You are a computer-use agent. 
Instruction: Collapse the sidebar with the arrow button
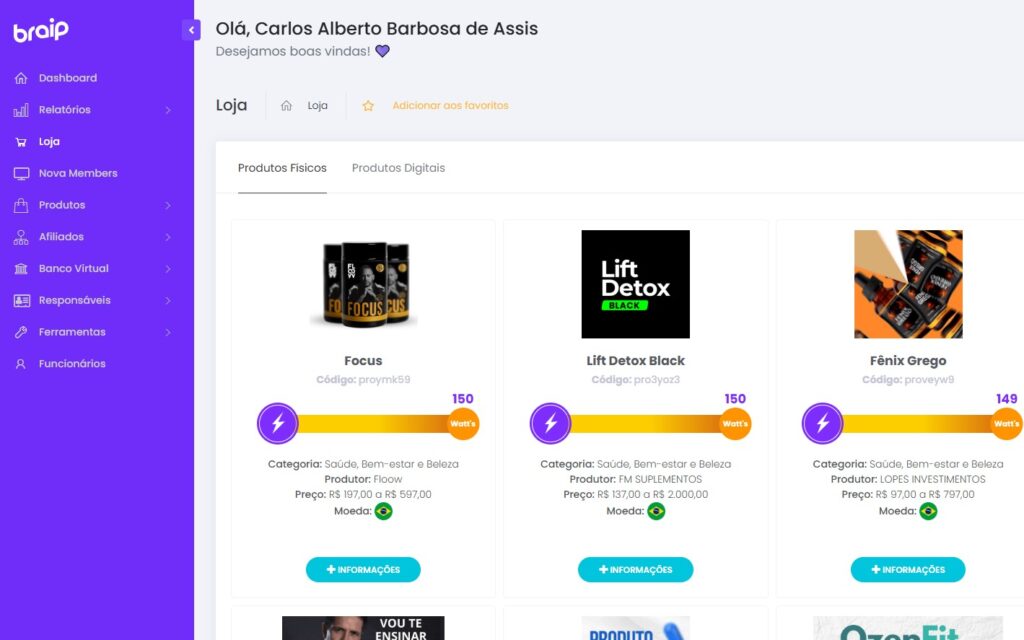tap(191, 30)
